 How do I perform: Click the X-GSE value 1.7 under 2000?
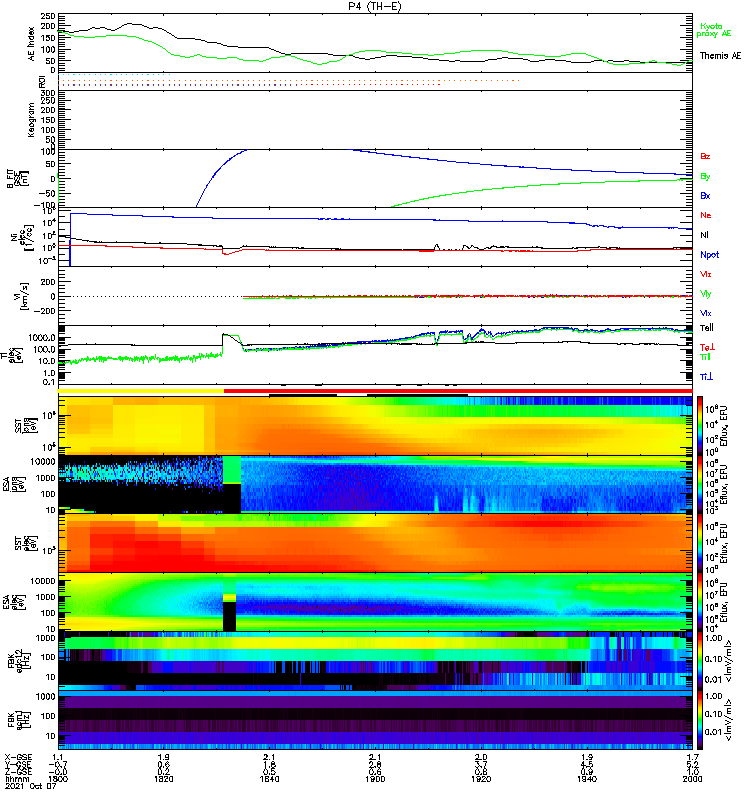coord(692,758)
